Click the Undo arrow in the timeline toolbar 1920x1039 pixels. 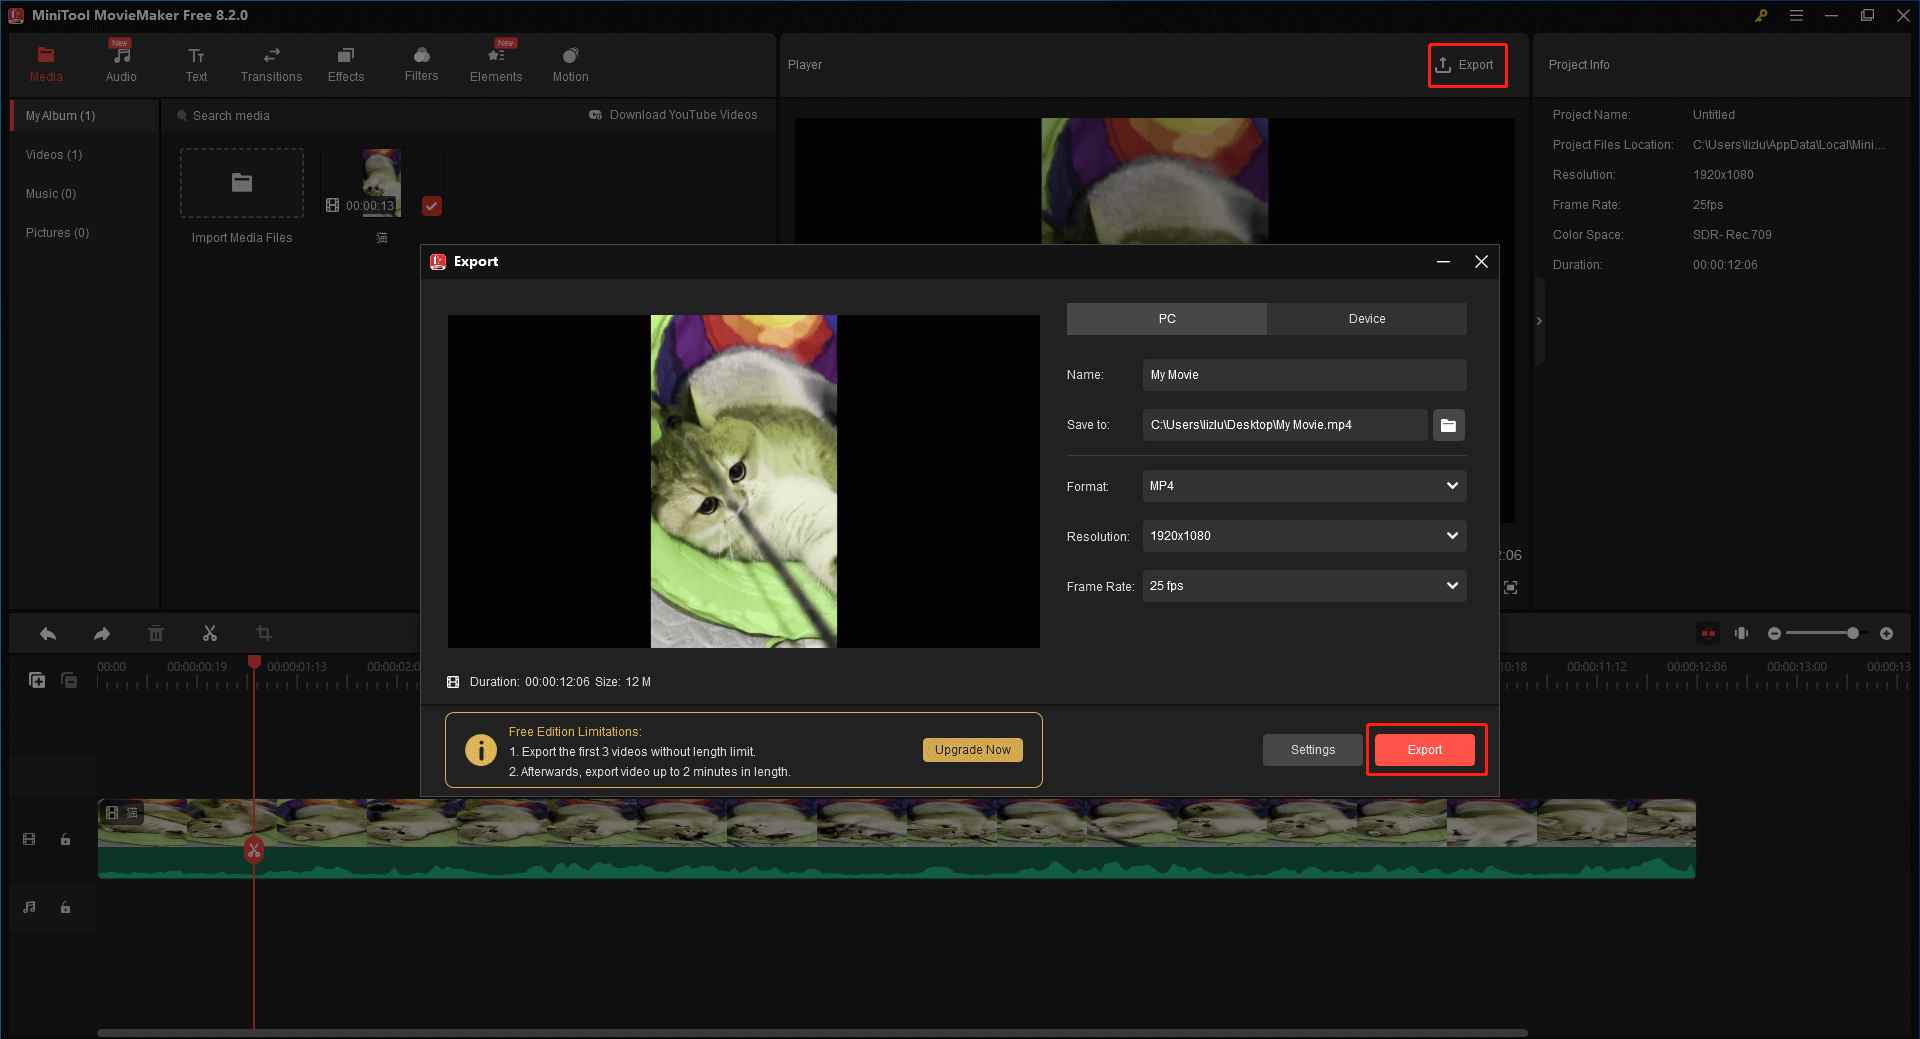47,633
